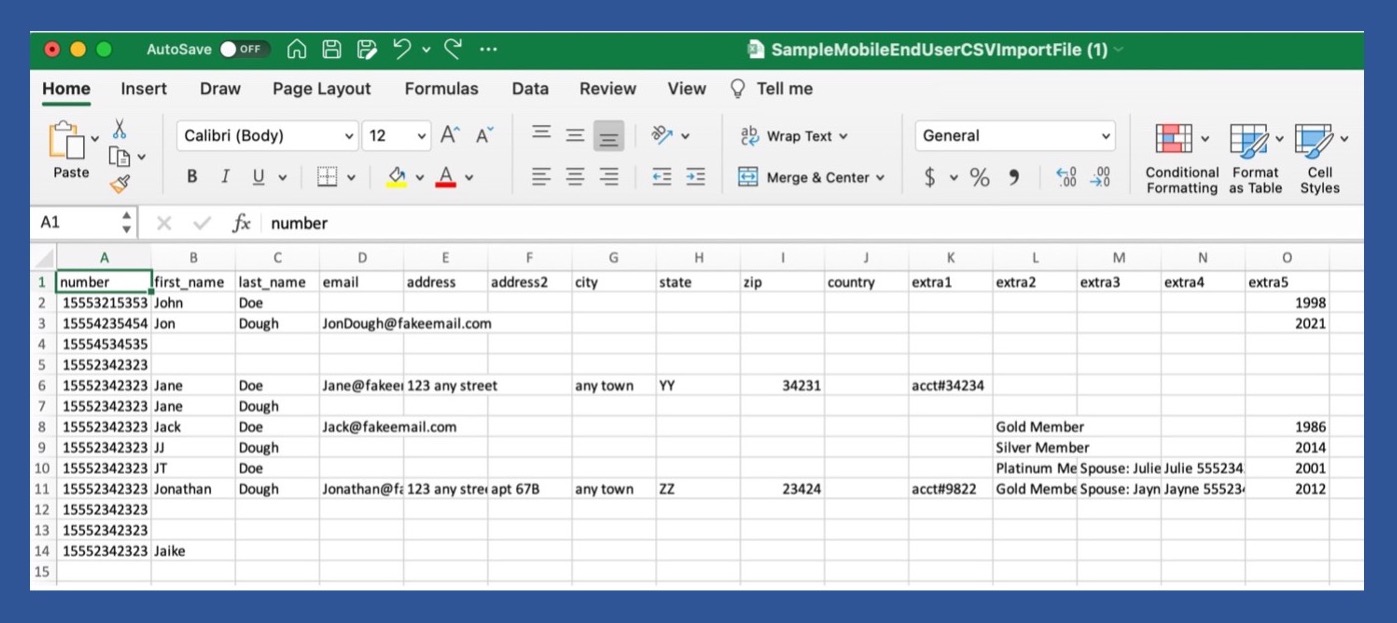Open the more options ellipsis in title bar
The height and width of the screenshot is (623, 1397).
click(488, 49)
